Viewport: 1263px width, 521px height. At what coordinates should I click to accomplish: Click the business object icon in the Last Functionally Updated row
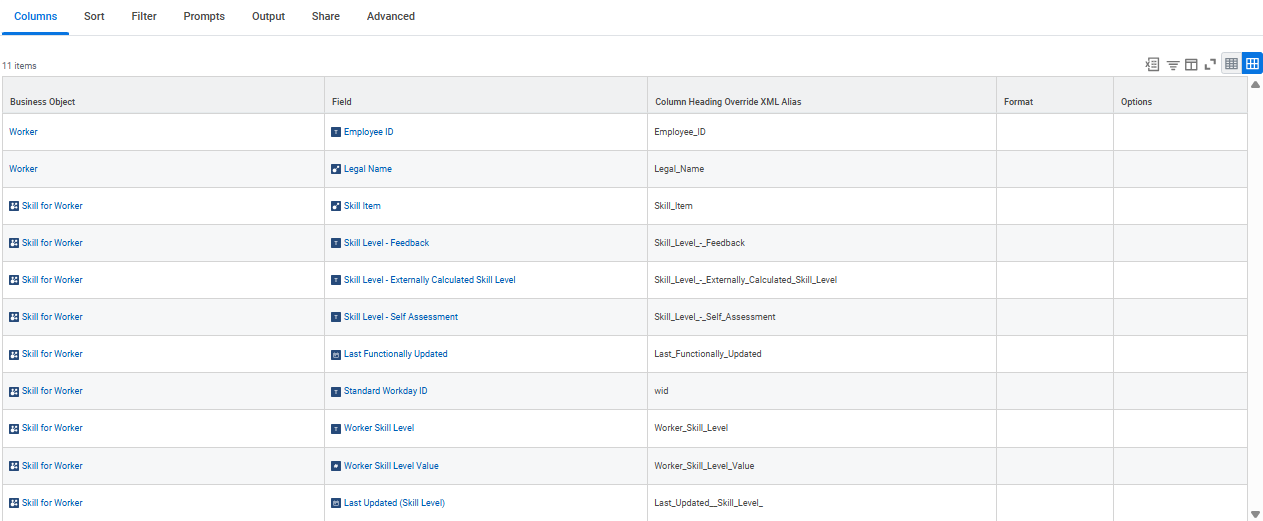tap(14, 354)
